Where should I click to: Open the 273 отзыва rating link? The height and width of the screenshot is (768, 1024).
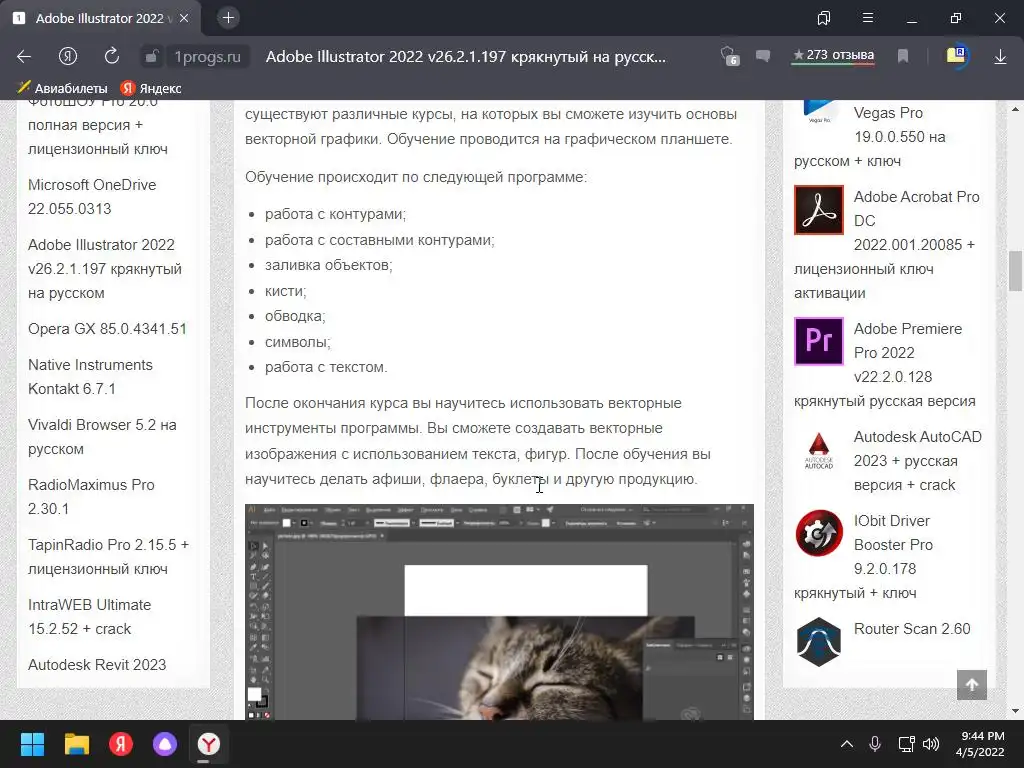click(833, 56)
